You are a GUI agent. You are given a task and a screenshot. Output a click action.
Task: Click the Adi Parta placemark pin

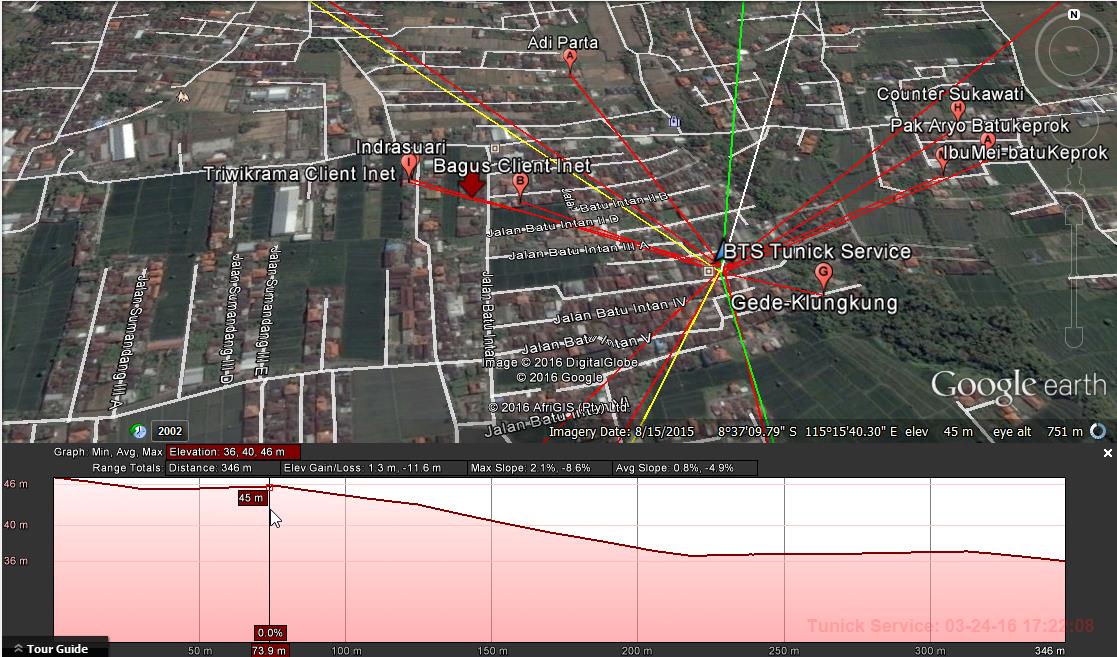569,60
